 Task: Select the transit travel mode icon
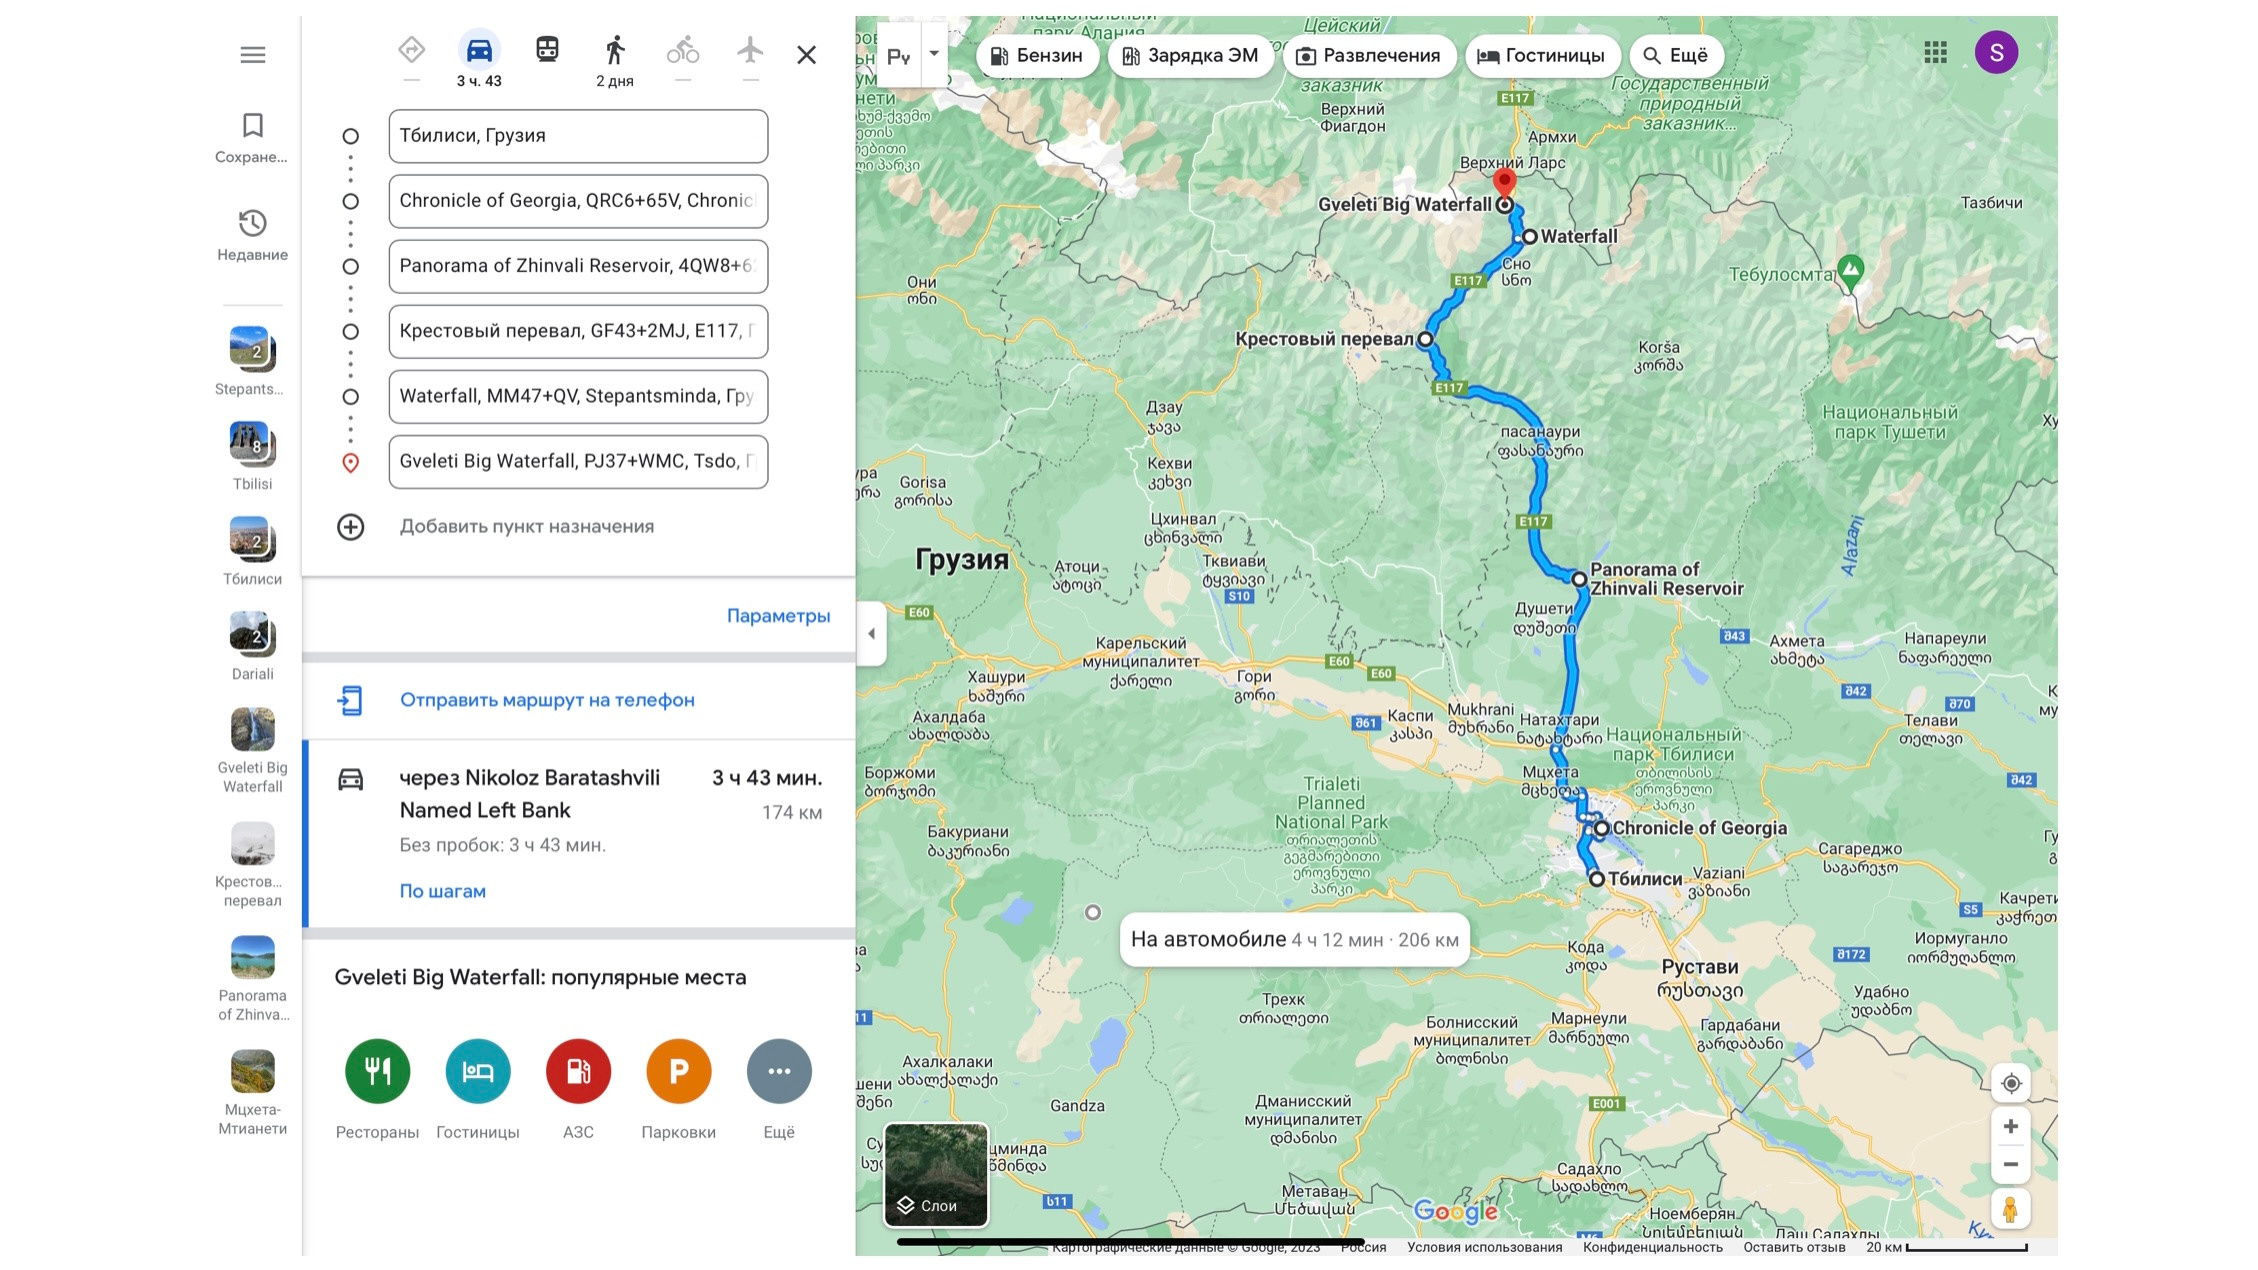pyautogui.click(x=547, y=49)
